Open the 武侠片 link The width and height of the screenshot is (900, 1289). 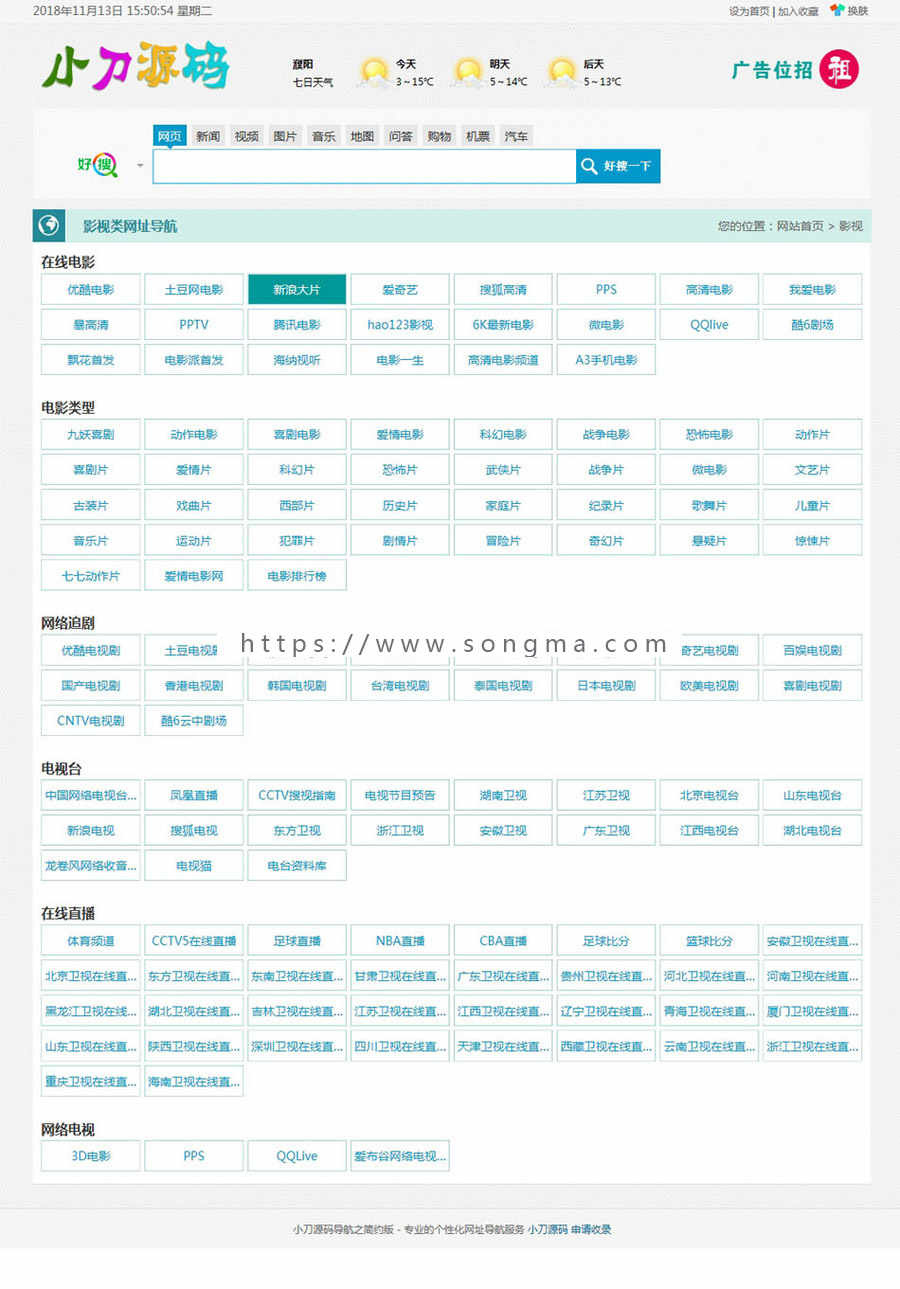[503, 469]
